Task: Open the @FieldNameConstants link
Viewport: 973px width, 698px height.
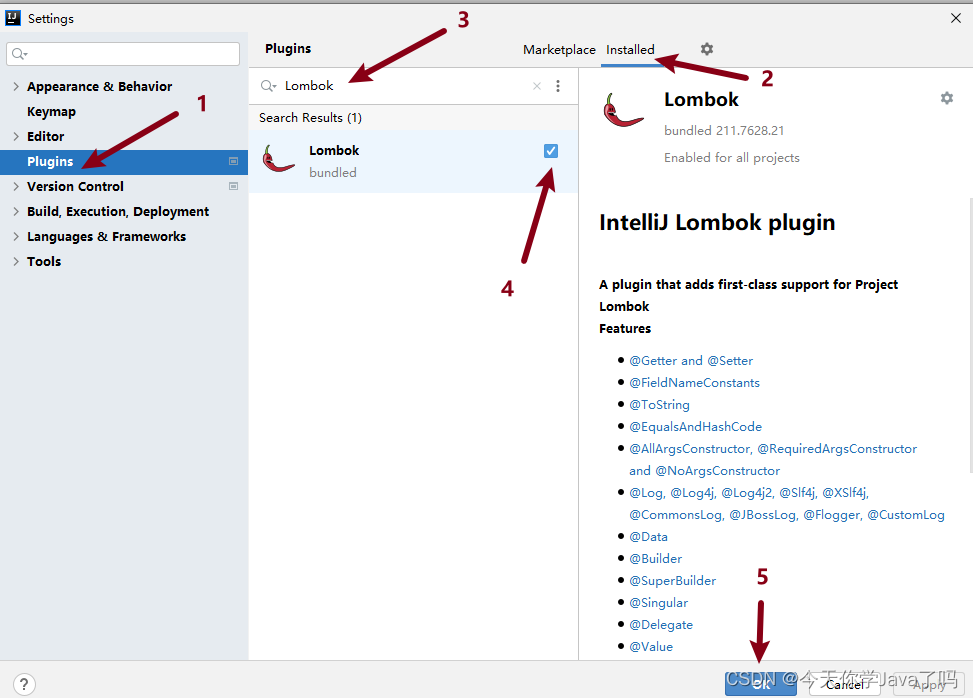Action: tap(694, 383)
